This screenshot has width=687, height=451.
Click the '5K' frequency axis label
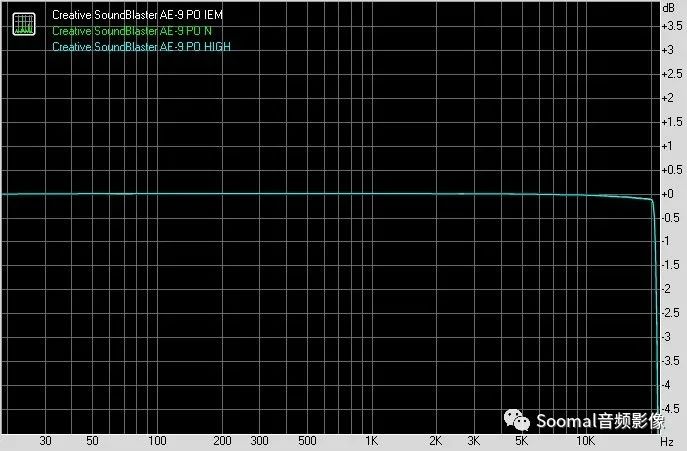521,440
